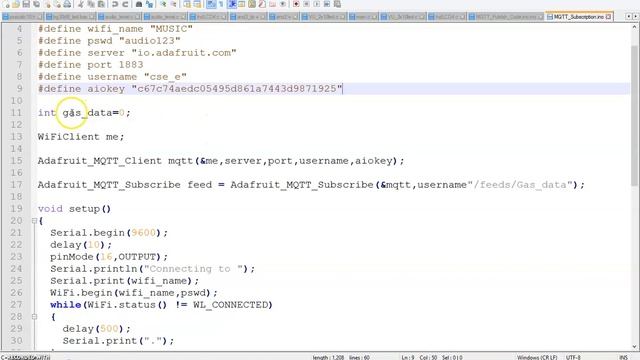Click the length : 1,208 status entry
Screen dimensions: 640x360
pos(328,357)
